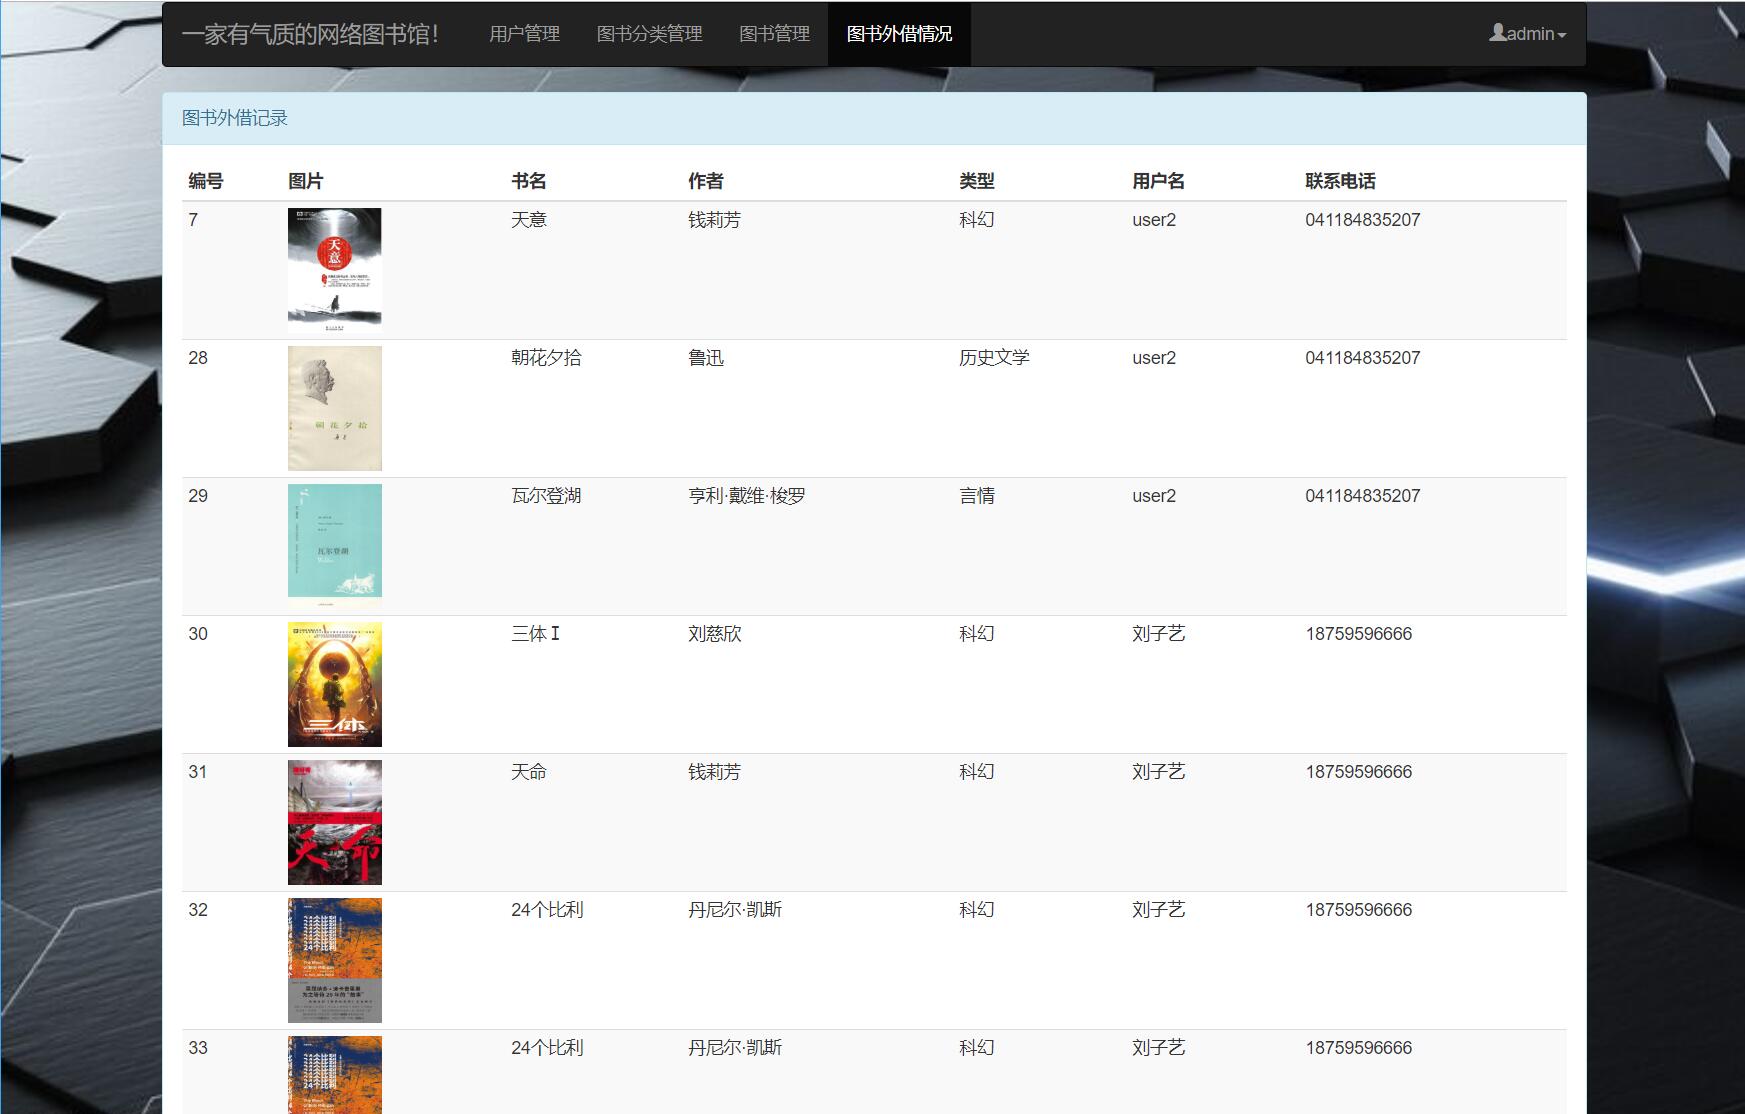The height and width of the screenshot is (1114, 1745).
Task: Click the book title 瓦尔登湖
Action: coord(546,496)
